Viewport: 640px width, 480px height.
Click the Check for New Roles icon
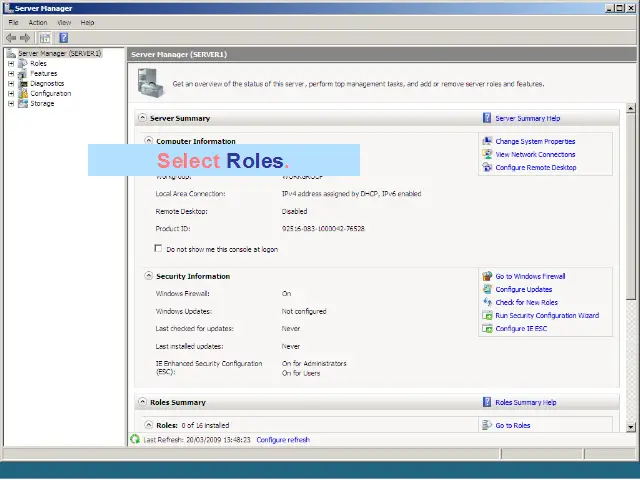(x=487, y=302)
